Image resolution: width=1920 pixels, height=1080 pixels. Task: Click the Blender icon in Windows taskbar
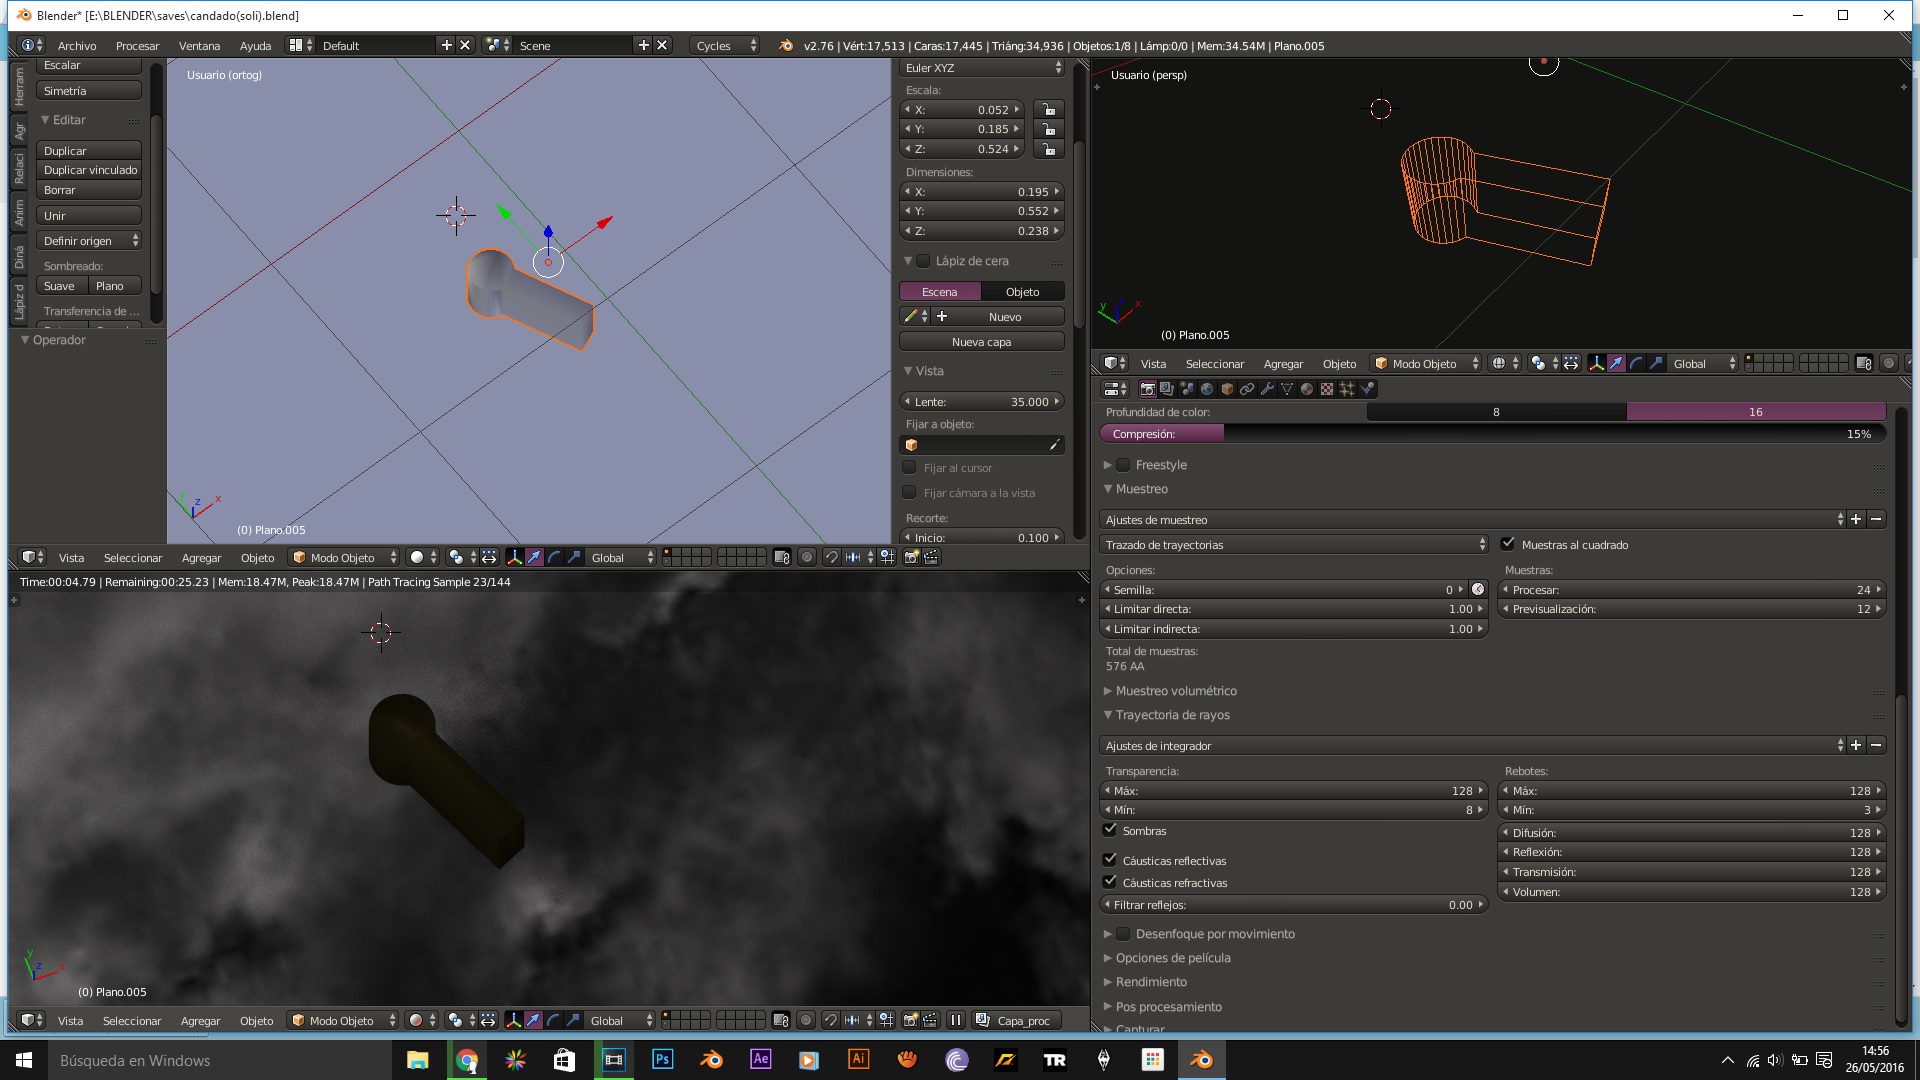[x=1201, y=1060]
